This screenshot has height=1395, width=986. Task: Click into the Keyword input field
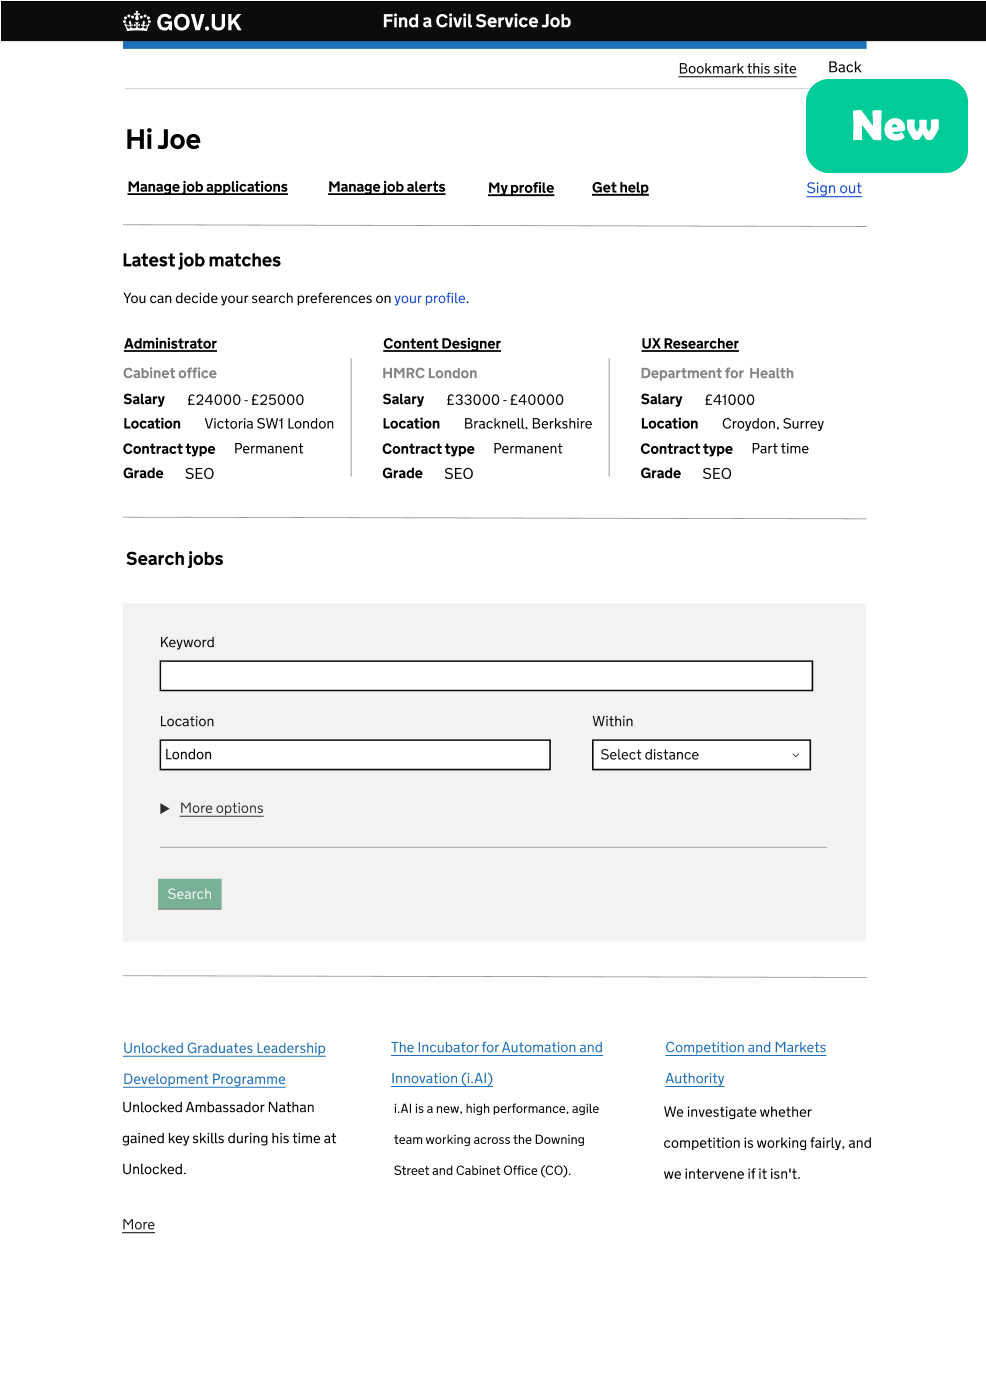(x=486, y=676)
